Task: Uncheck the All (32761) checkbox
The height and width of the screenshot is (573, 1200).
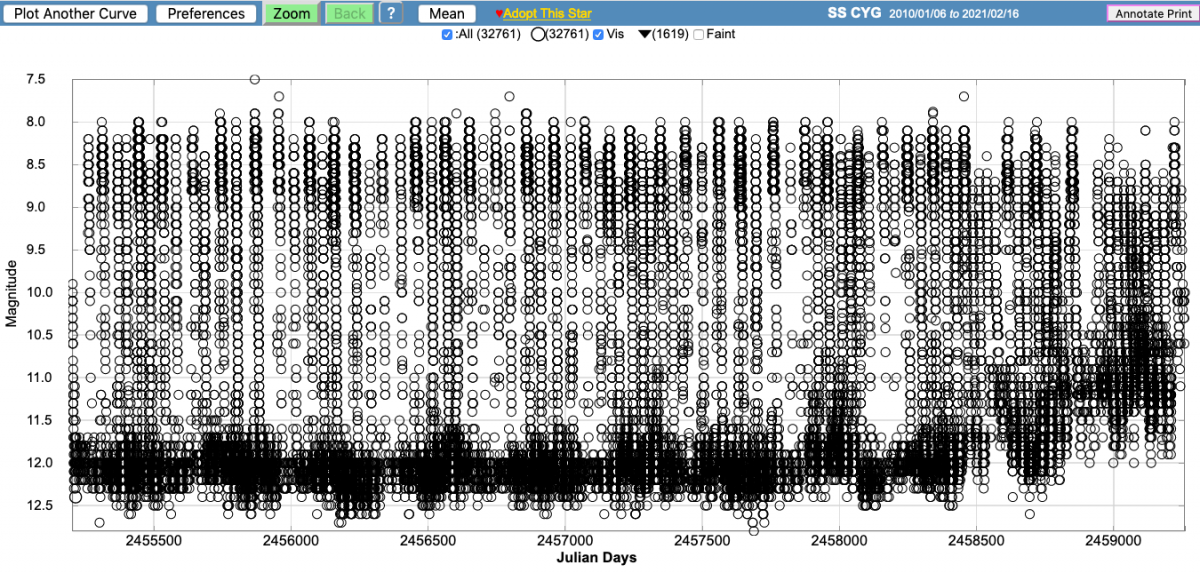Action: (447, 35)
